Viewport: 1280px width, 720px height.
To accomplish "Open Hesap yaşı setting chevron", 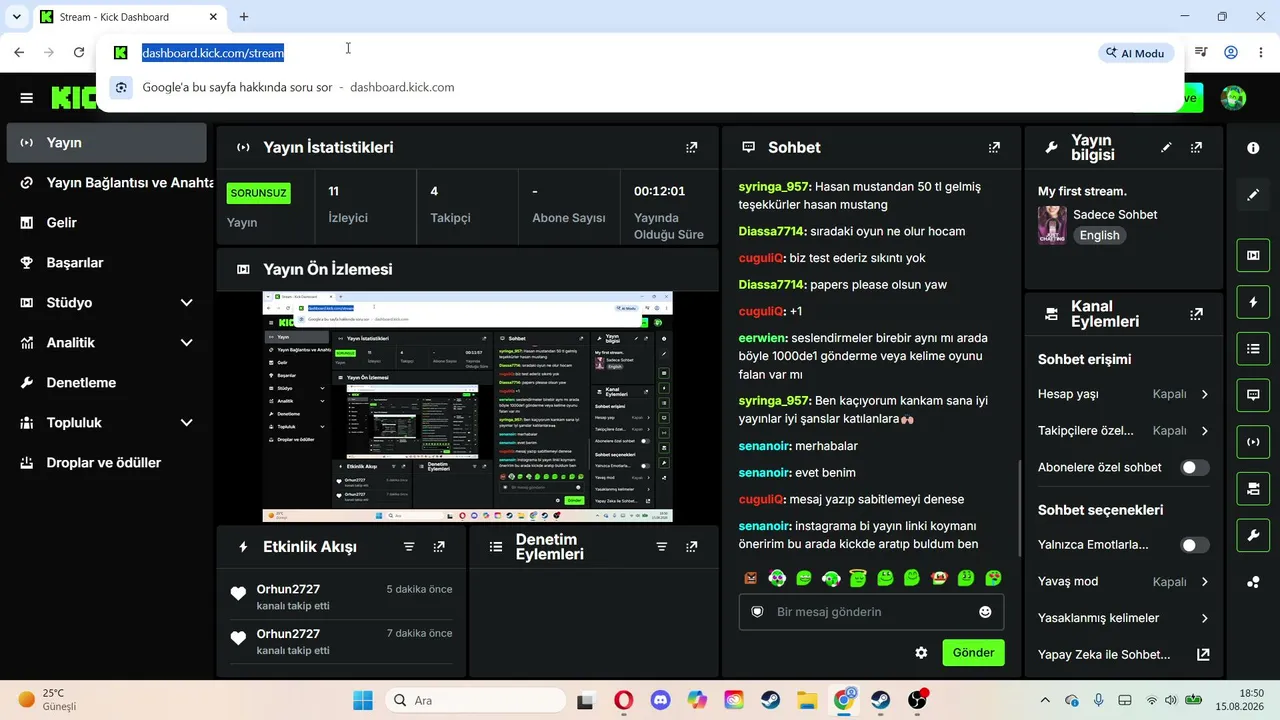I will [x=1204, y=394].
